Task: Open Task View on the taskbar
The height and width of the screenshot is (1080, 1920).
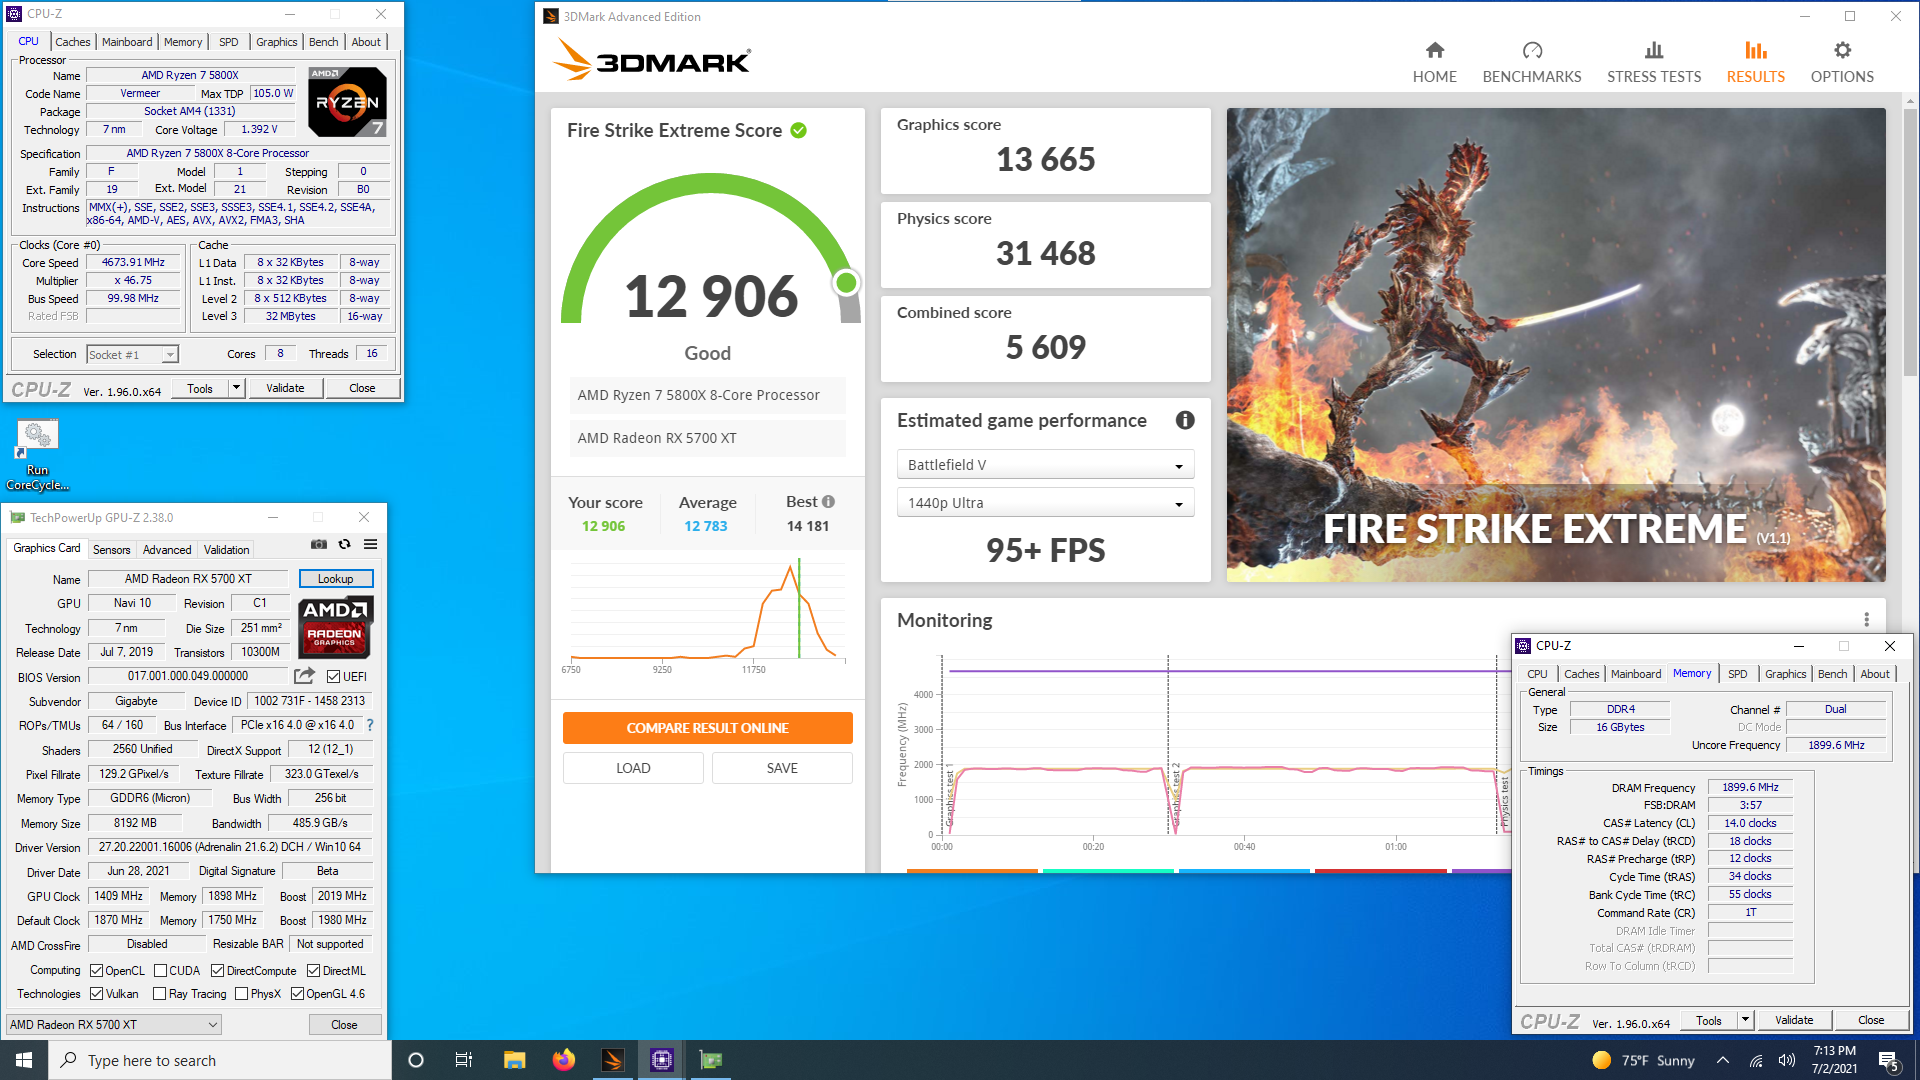Action: (x=464, y=1060)
